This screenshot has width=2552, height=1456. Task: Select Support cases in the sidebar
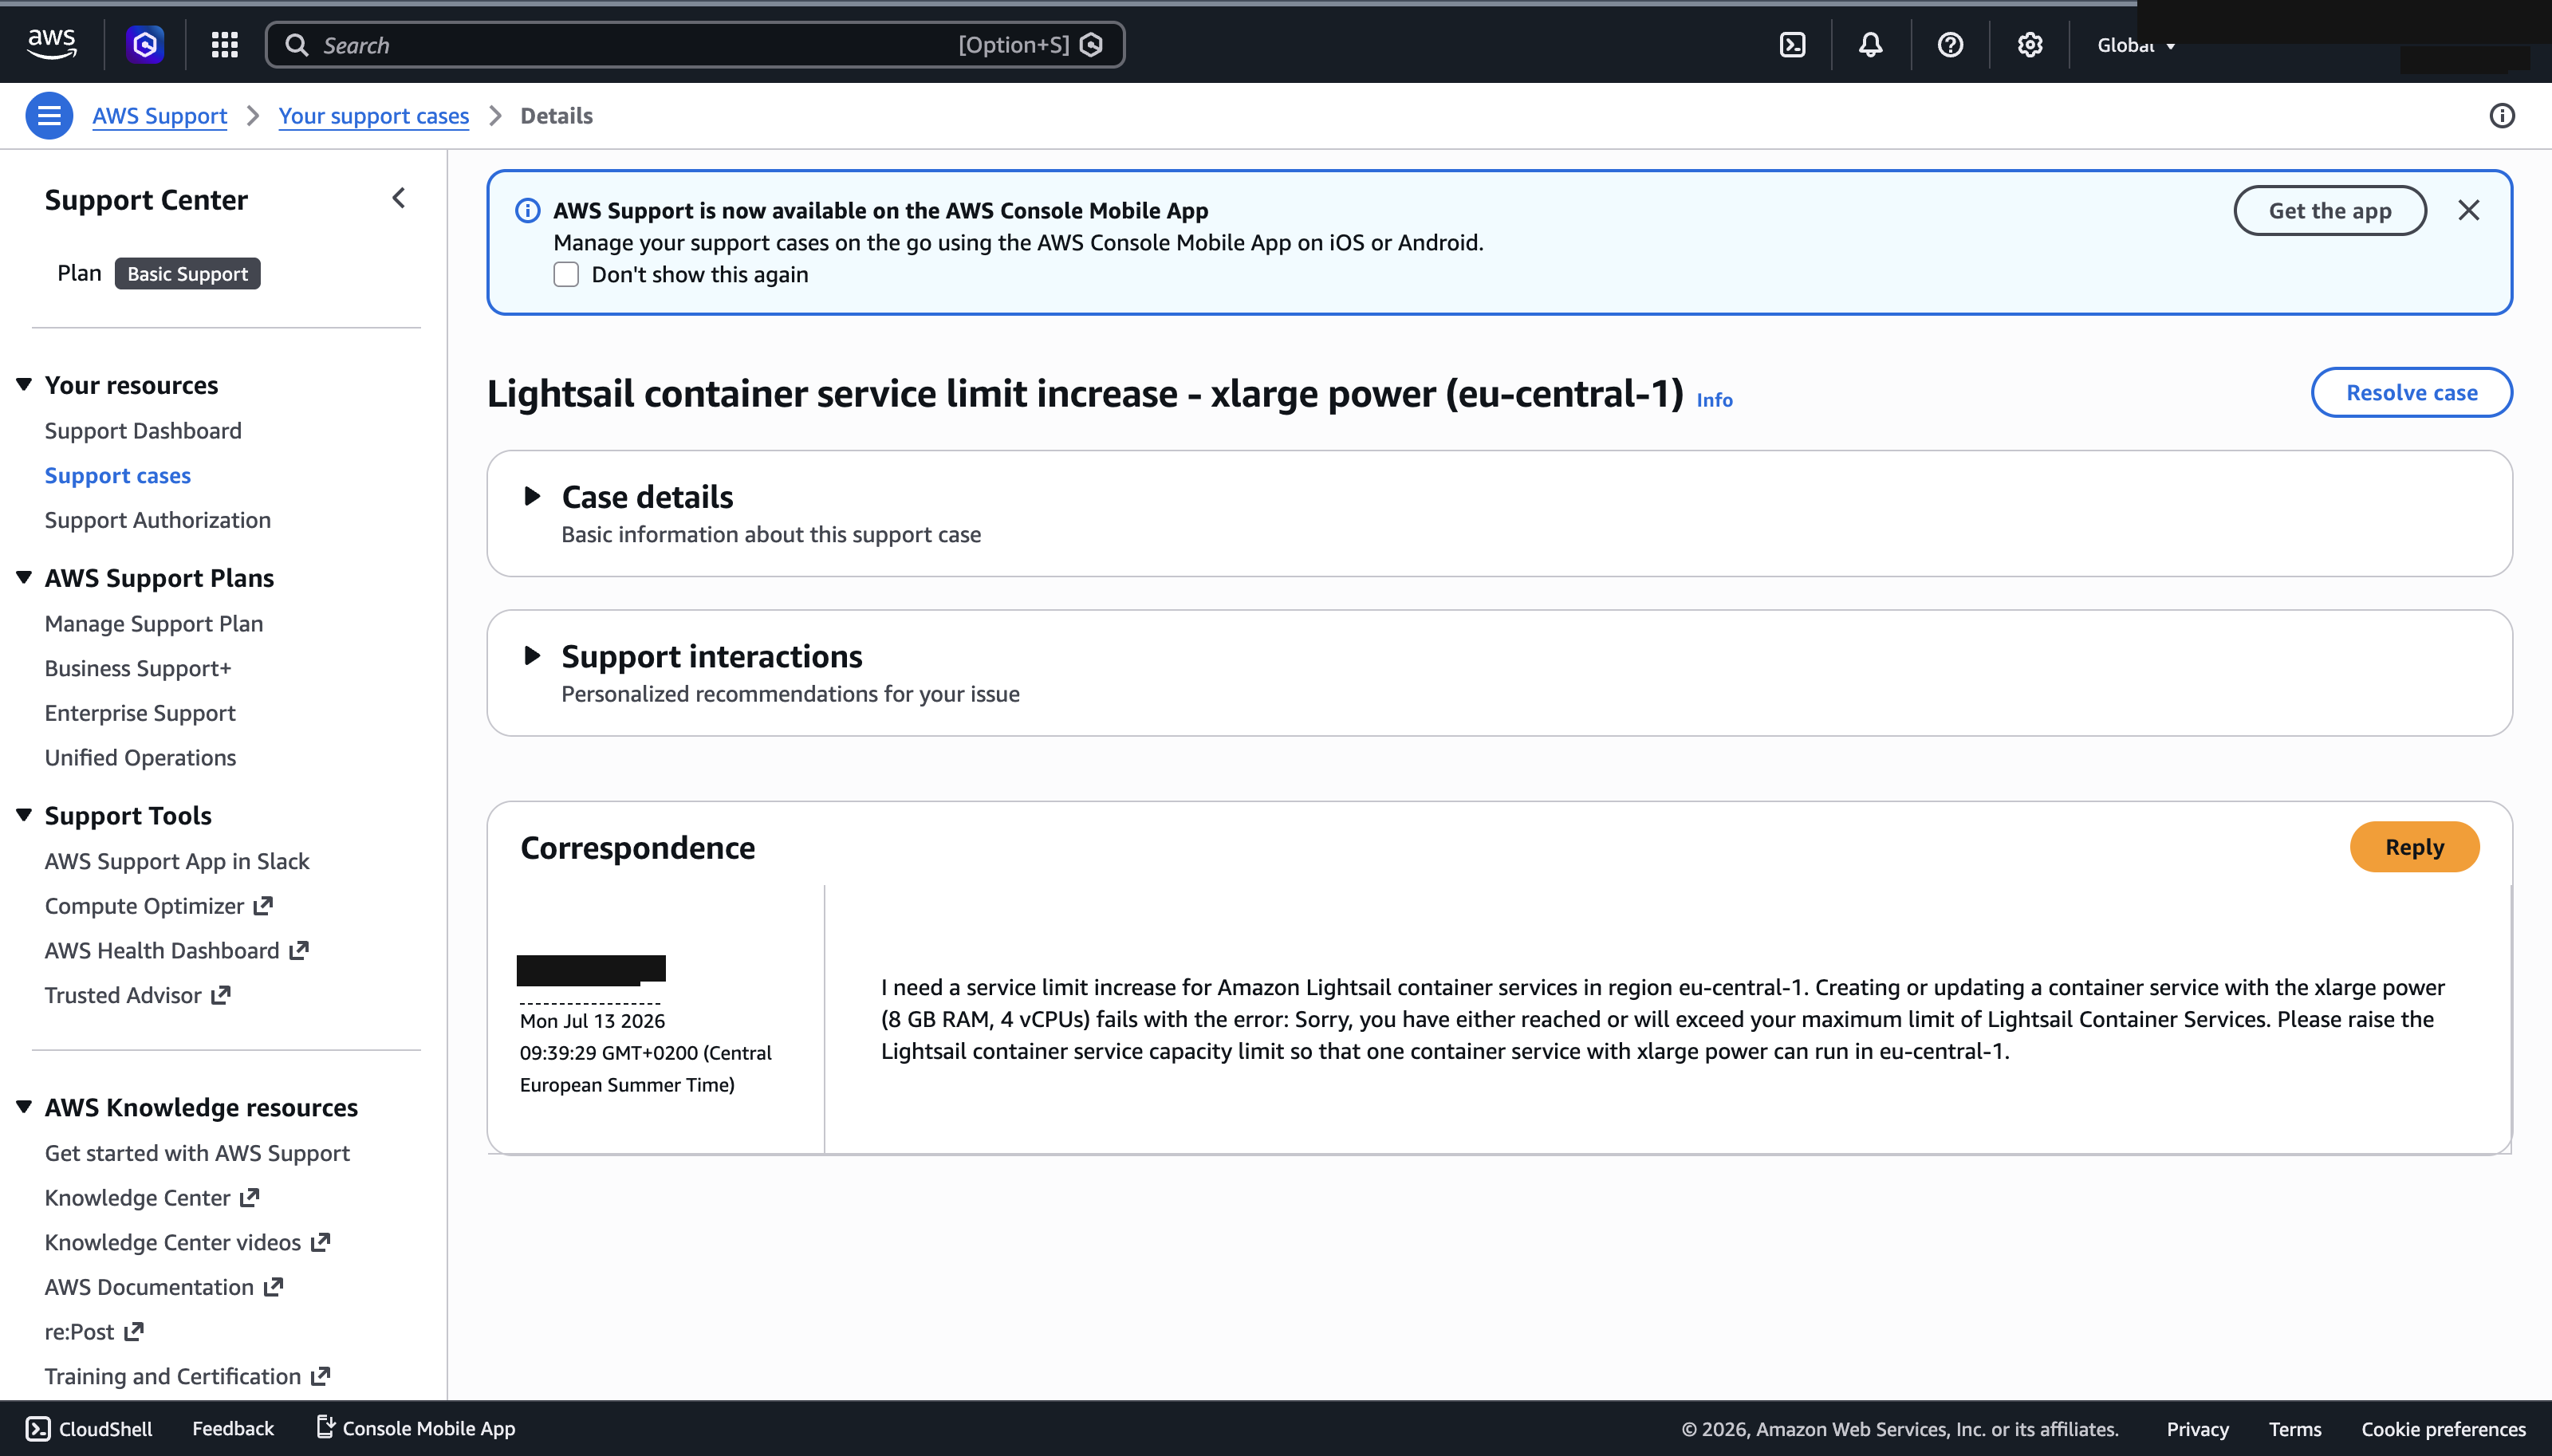click(x=118, y=476)
